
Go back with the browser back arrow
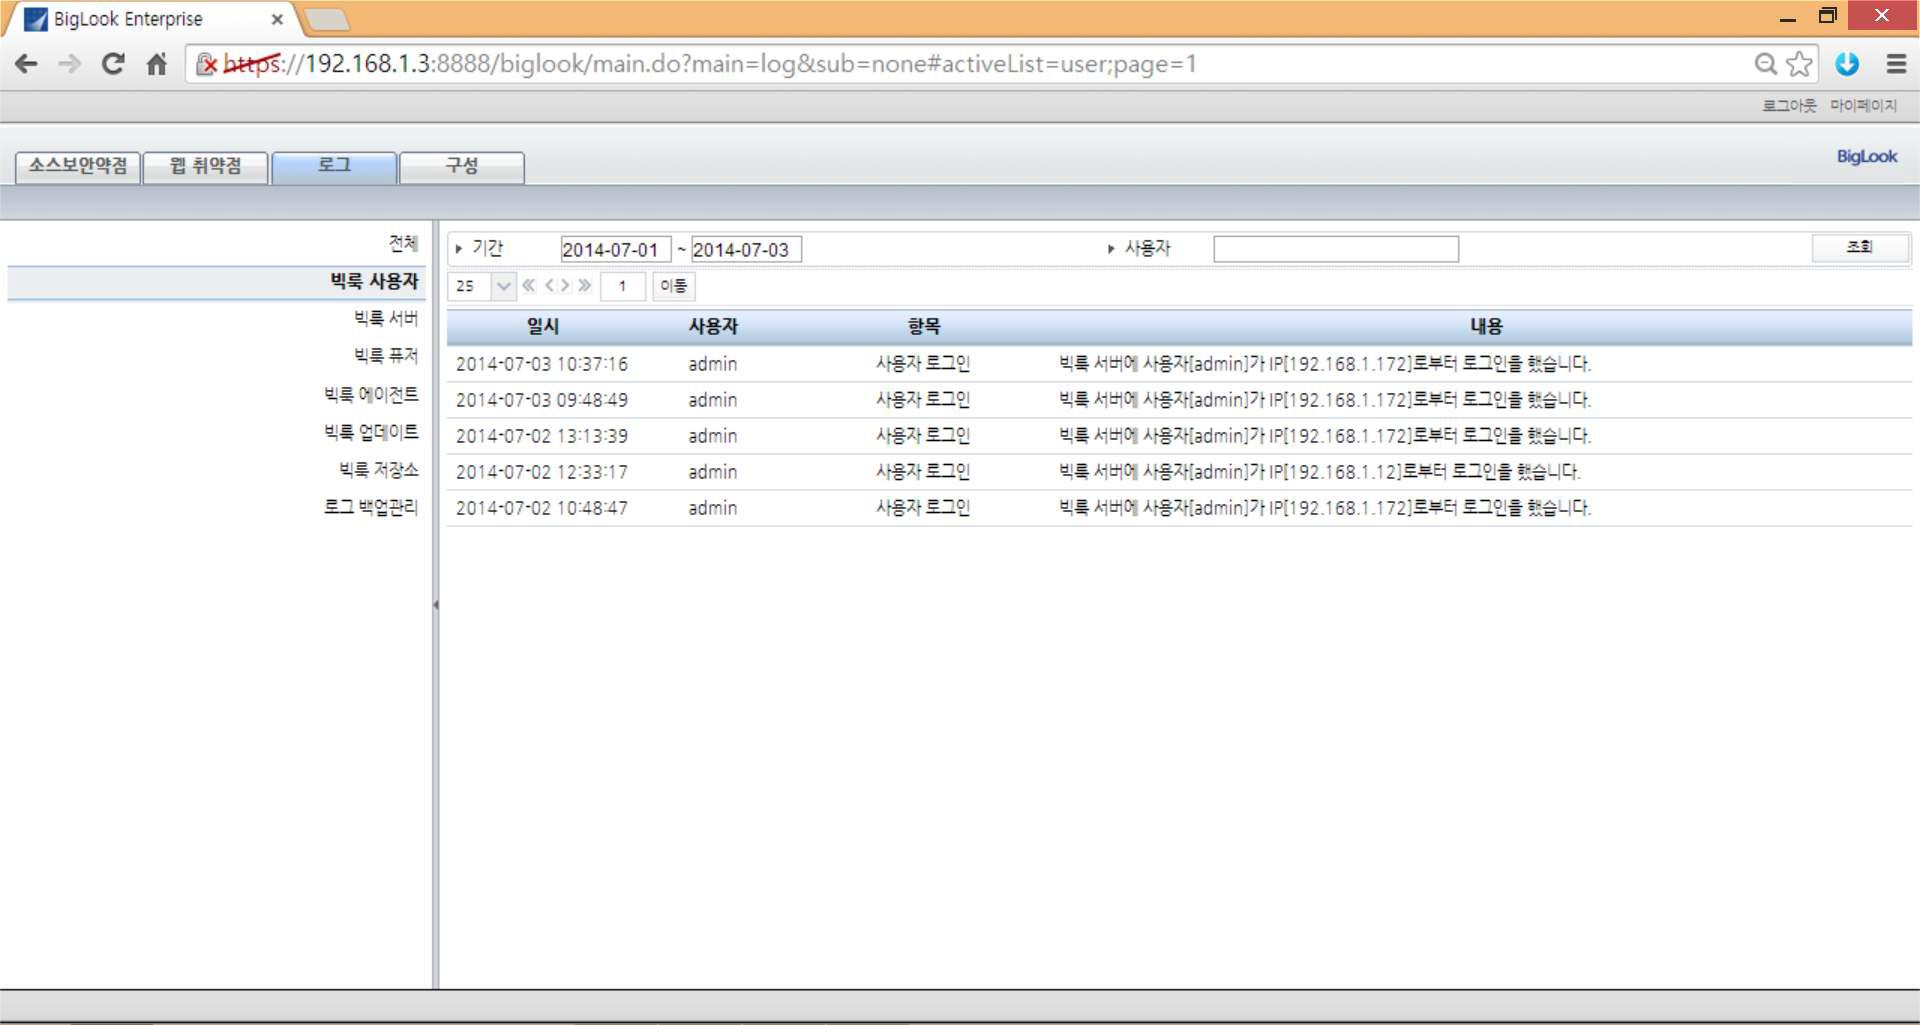(x=27, y=64)
